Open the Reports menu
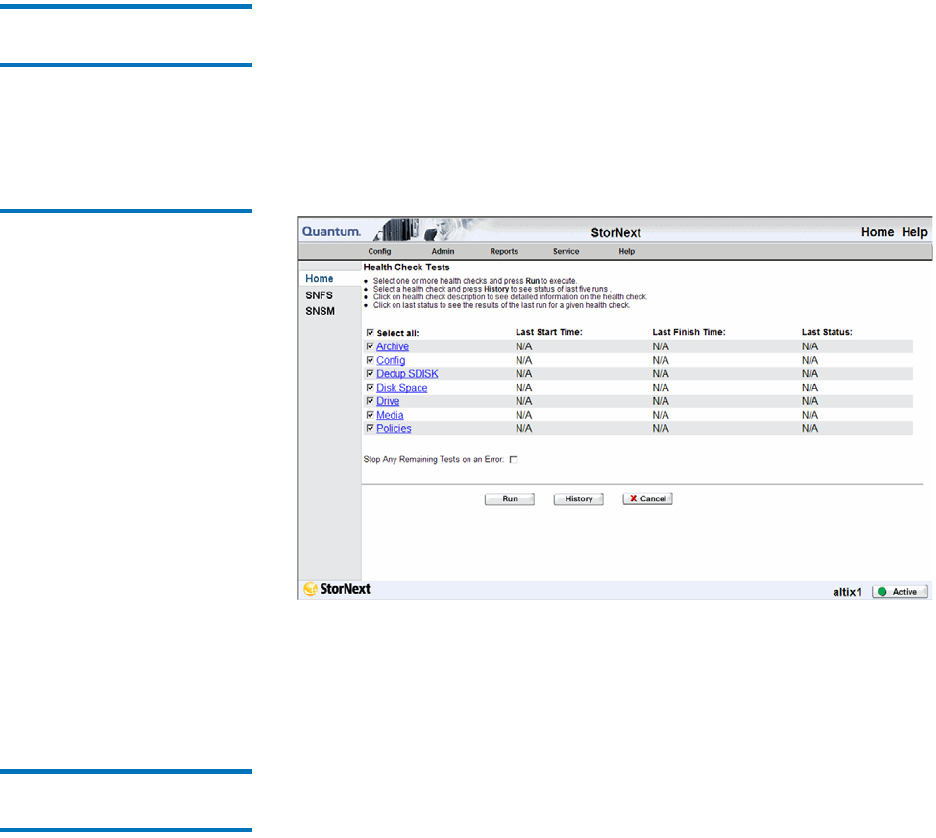This screenshot has height=838, width=936. tap(504, 251)
